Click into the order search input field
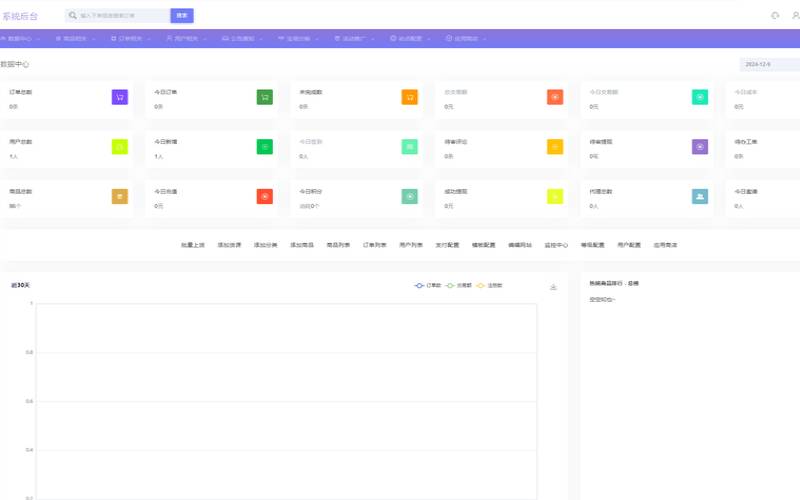This screenshot has width=800, height=500. click(122, 15)
